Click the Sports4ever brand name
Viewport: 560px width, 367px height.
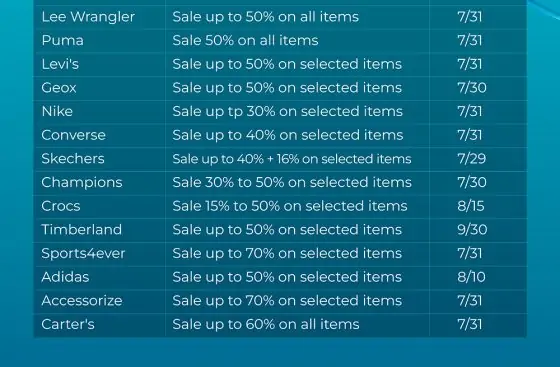pyautogui.click(x=83, y=253)
